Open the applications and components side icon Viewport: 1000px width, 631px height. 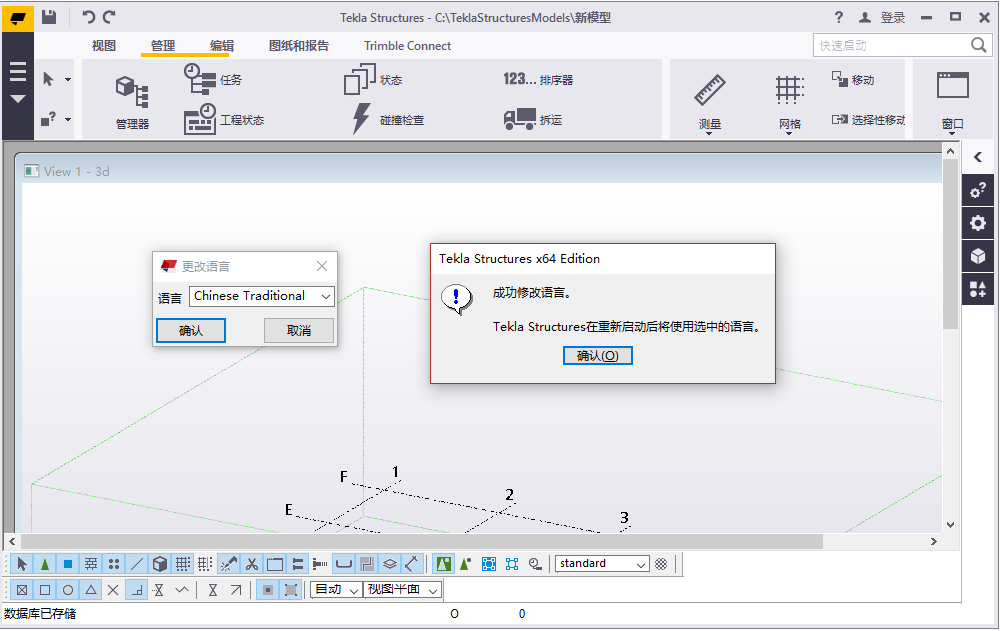pyautogui.click(x=978, y=289)
